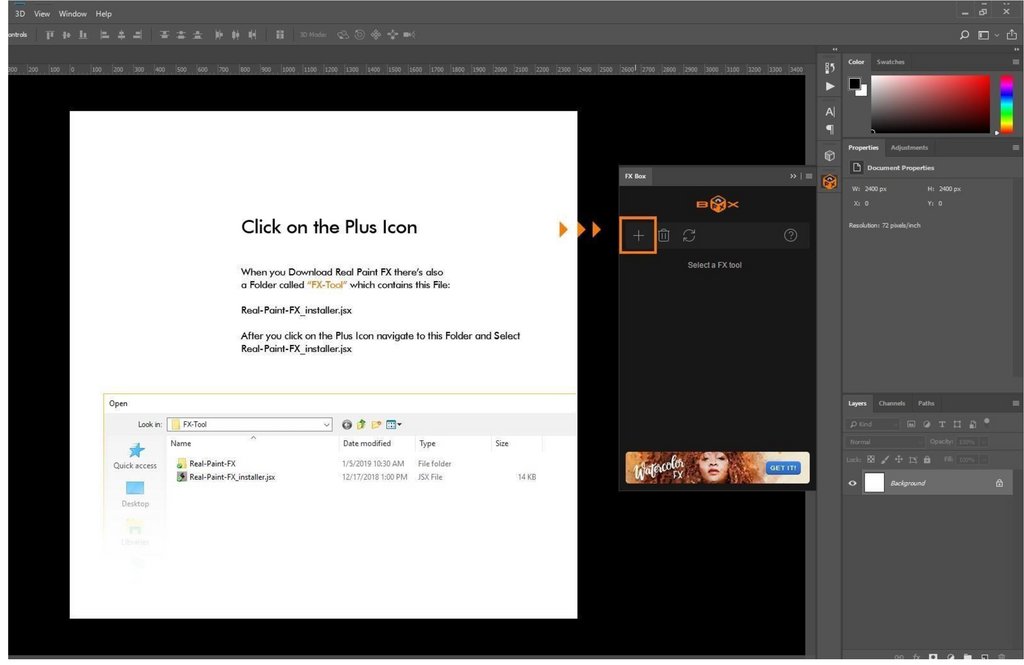Click the plus icon in FX Box

click(x=638, y=236)
